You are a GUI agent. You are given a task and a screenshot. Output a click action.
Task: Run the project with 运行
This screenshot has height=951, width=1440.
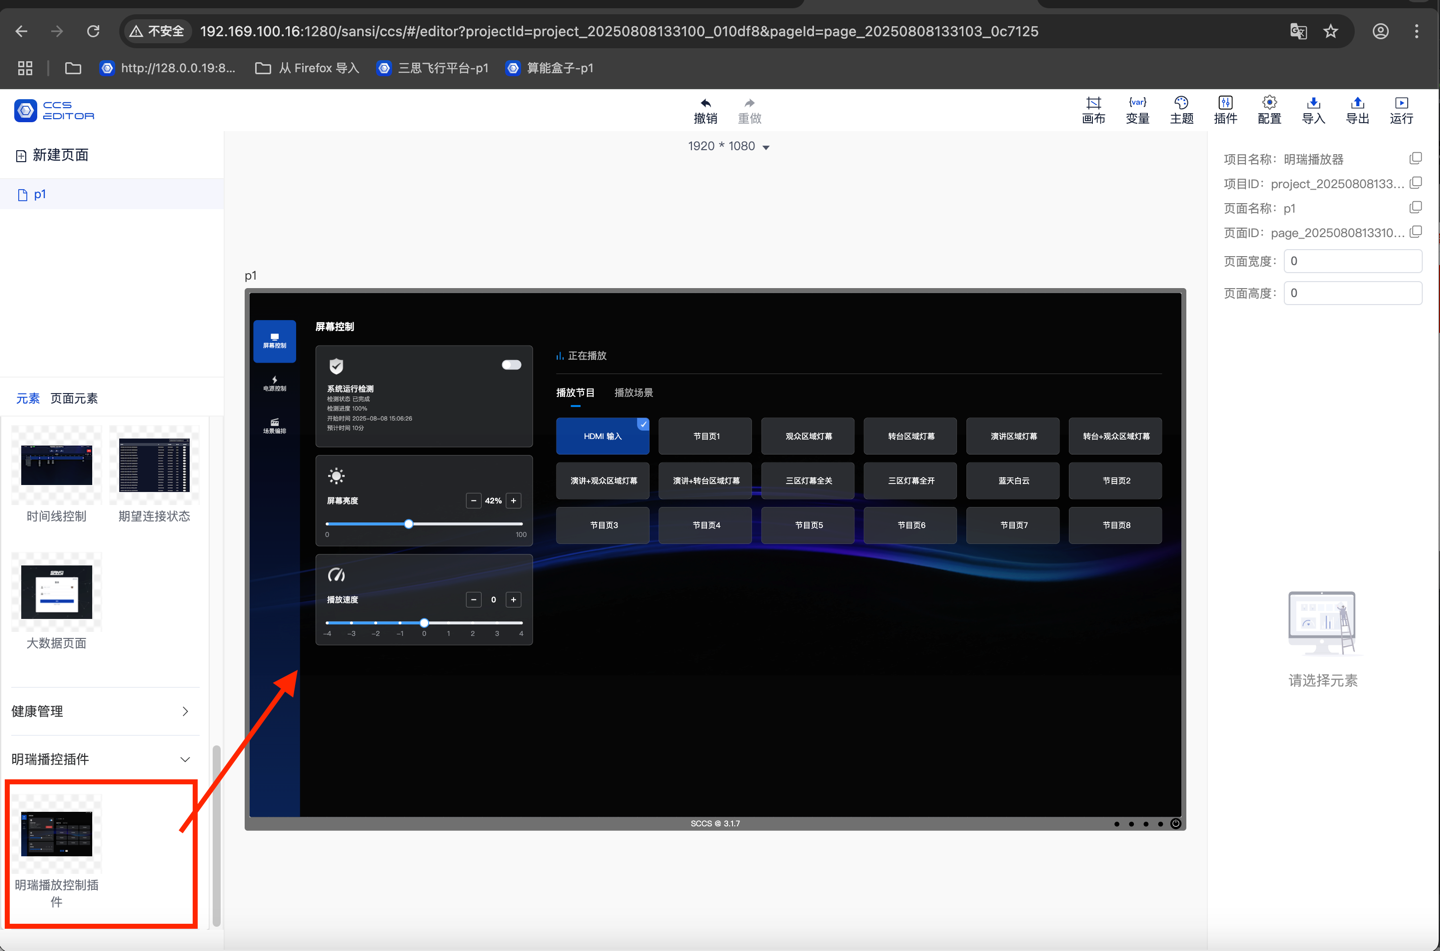(x=1401, y=110)
